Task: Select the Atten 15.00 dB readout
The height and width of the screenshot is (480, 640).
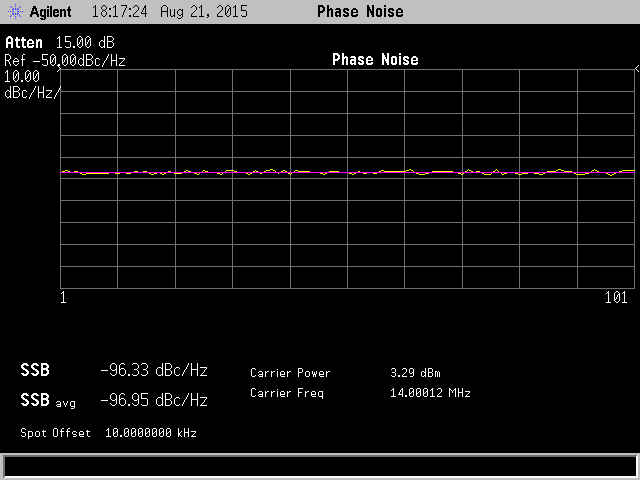Action: tap(58, 43)
